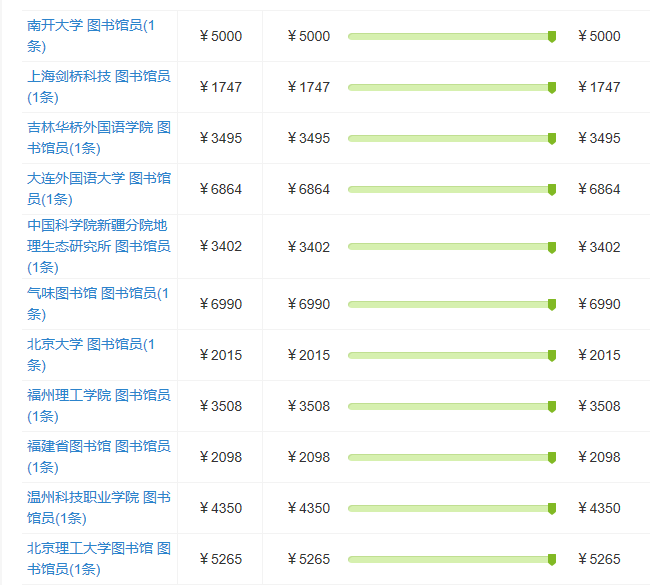Screen dimensions: 650x585
Task: Open 大连外国语大学 图书馆员 entry
Action: point(99,189)
